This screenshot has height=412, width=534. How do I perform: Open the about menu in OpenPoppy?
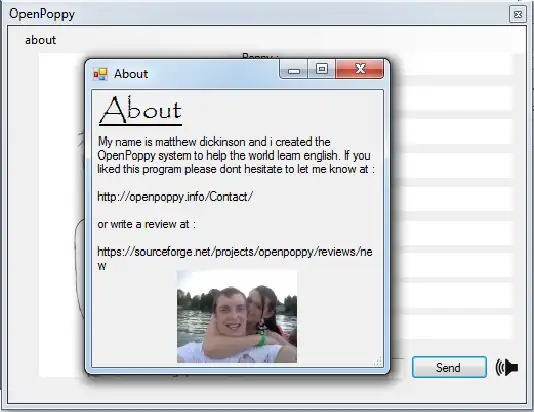(41, 40)
